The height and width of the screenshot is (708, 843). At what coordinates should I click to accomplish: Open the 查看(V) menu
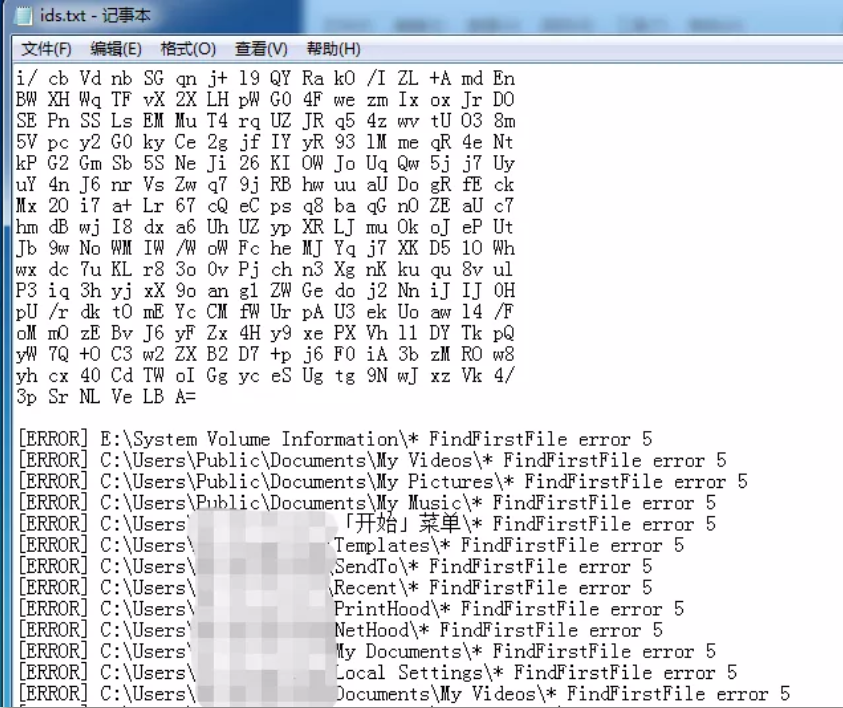(261, 49)
